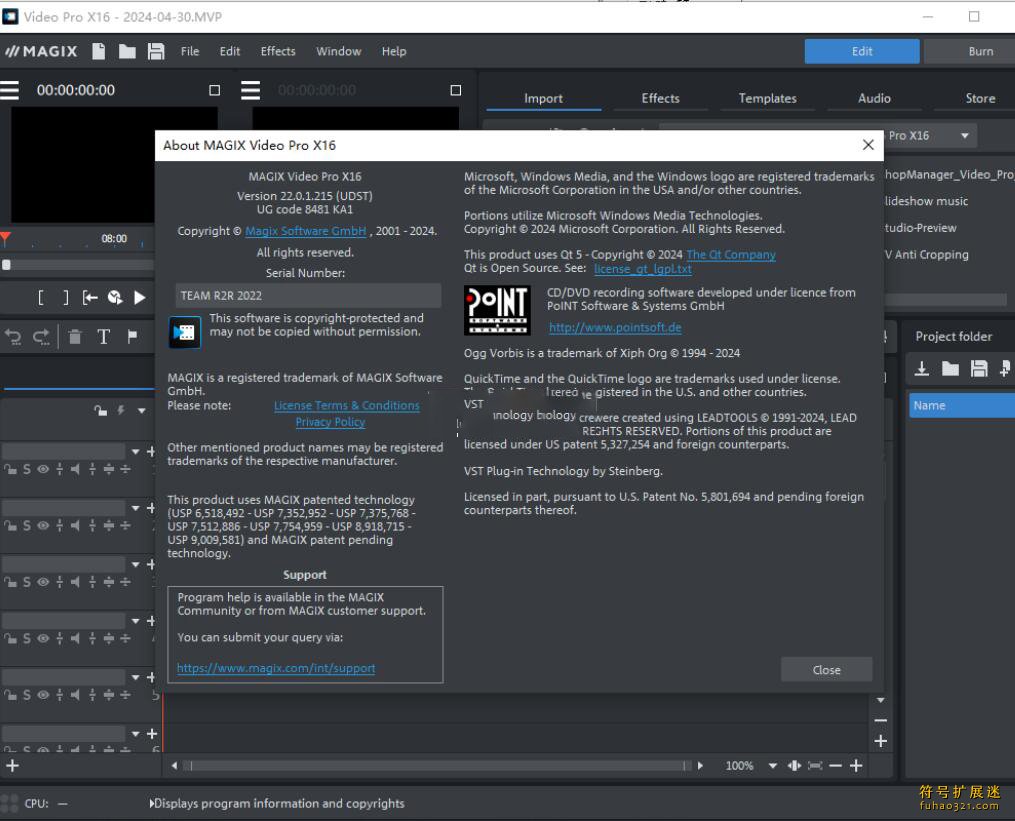
Task: Open the program monitor hamburger menu beside the white timecode
Action: [x=10, y=90]
